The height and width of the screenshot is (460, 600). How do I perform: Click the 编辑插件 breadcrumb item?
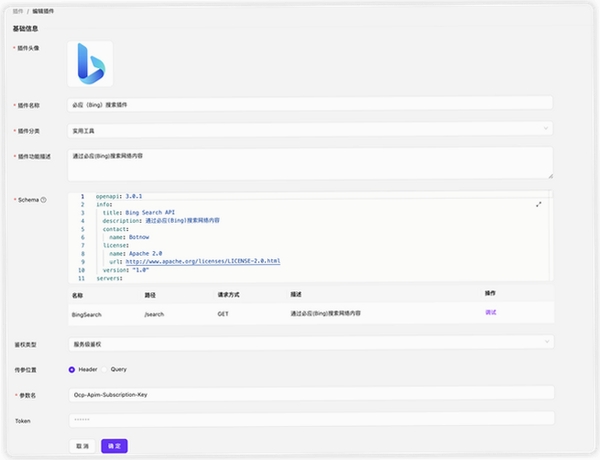coord(43,11)
